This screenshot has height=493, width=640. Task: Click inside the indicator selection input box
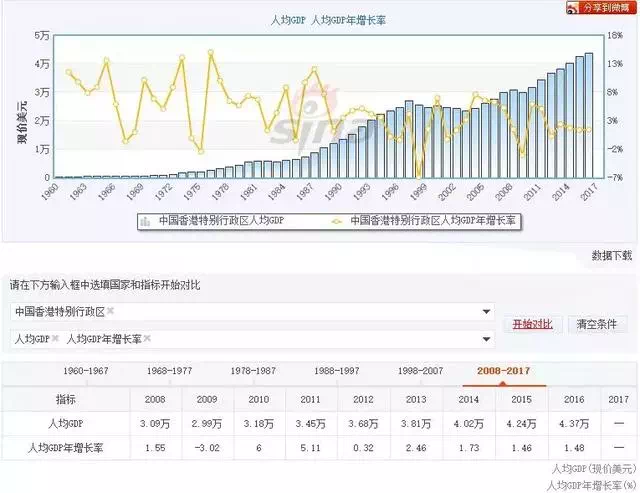tap(252, 339)
